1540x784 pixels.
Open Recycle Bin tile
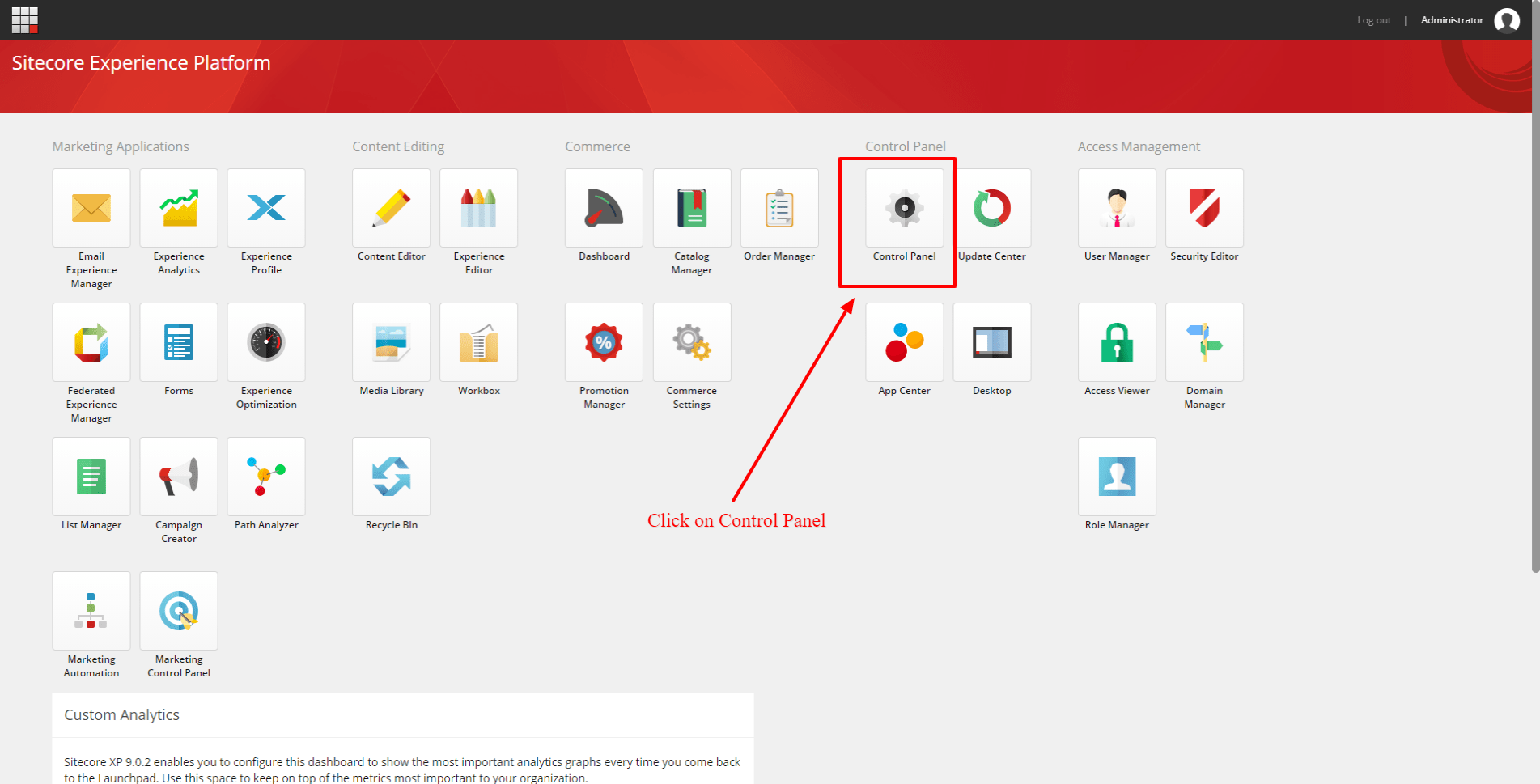click(x=392, y=476)
